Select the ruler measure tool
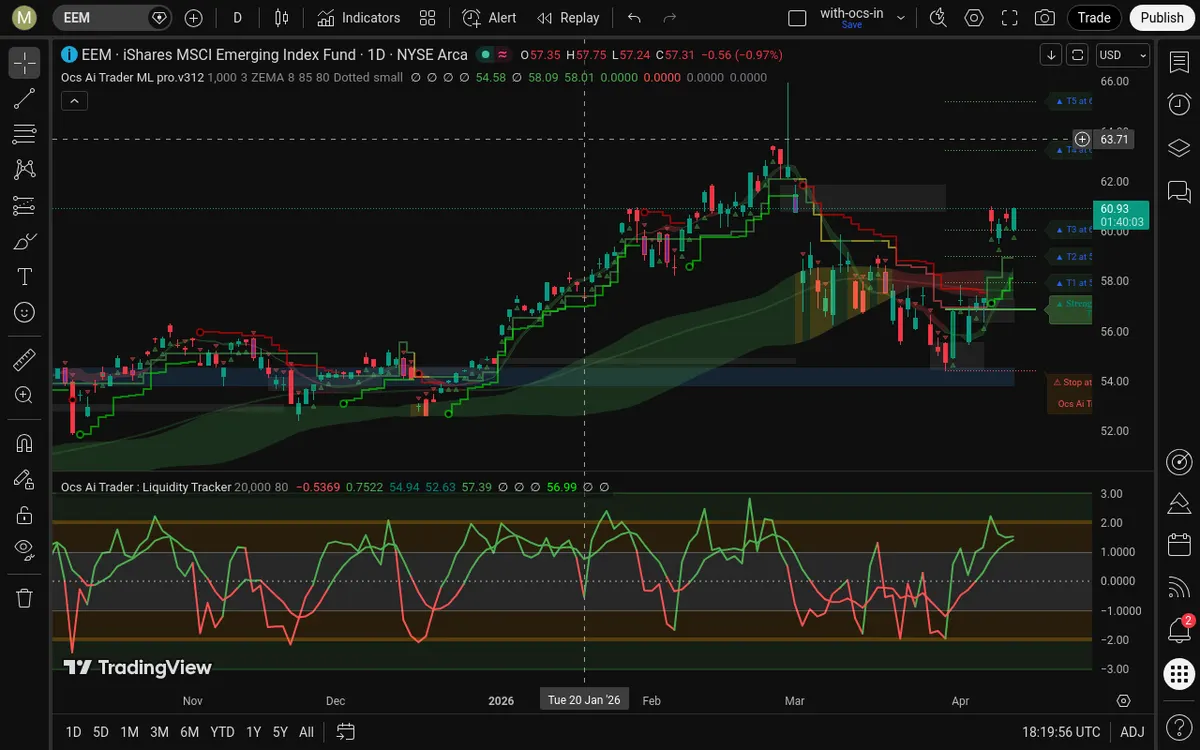Image resolution: width=1200 pixels, height=750 pixels. point(25,359)
